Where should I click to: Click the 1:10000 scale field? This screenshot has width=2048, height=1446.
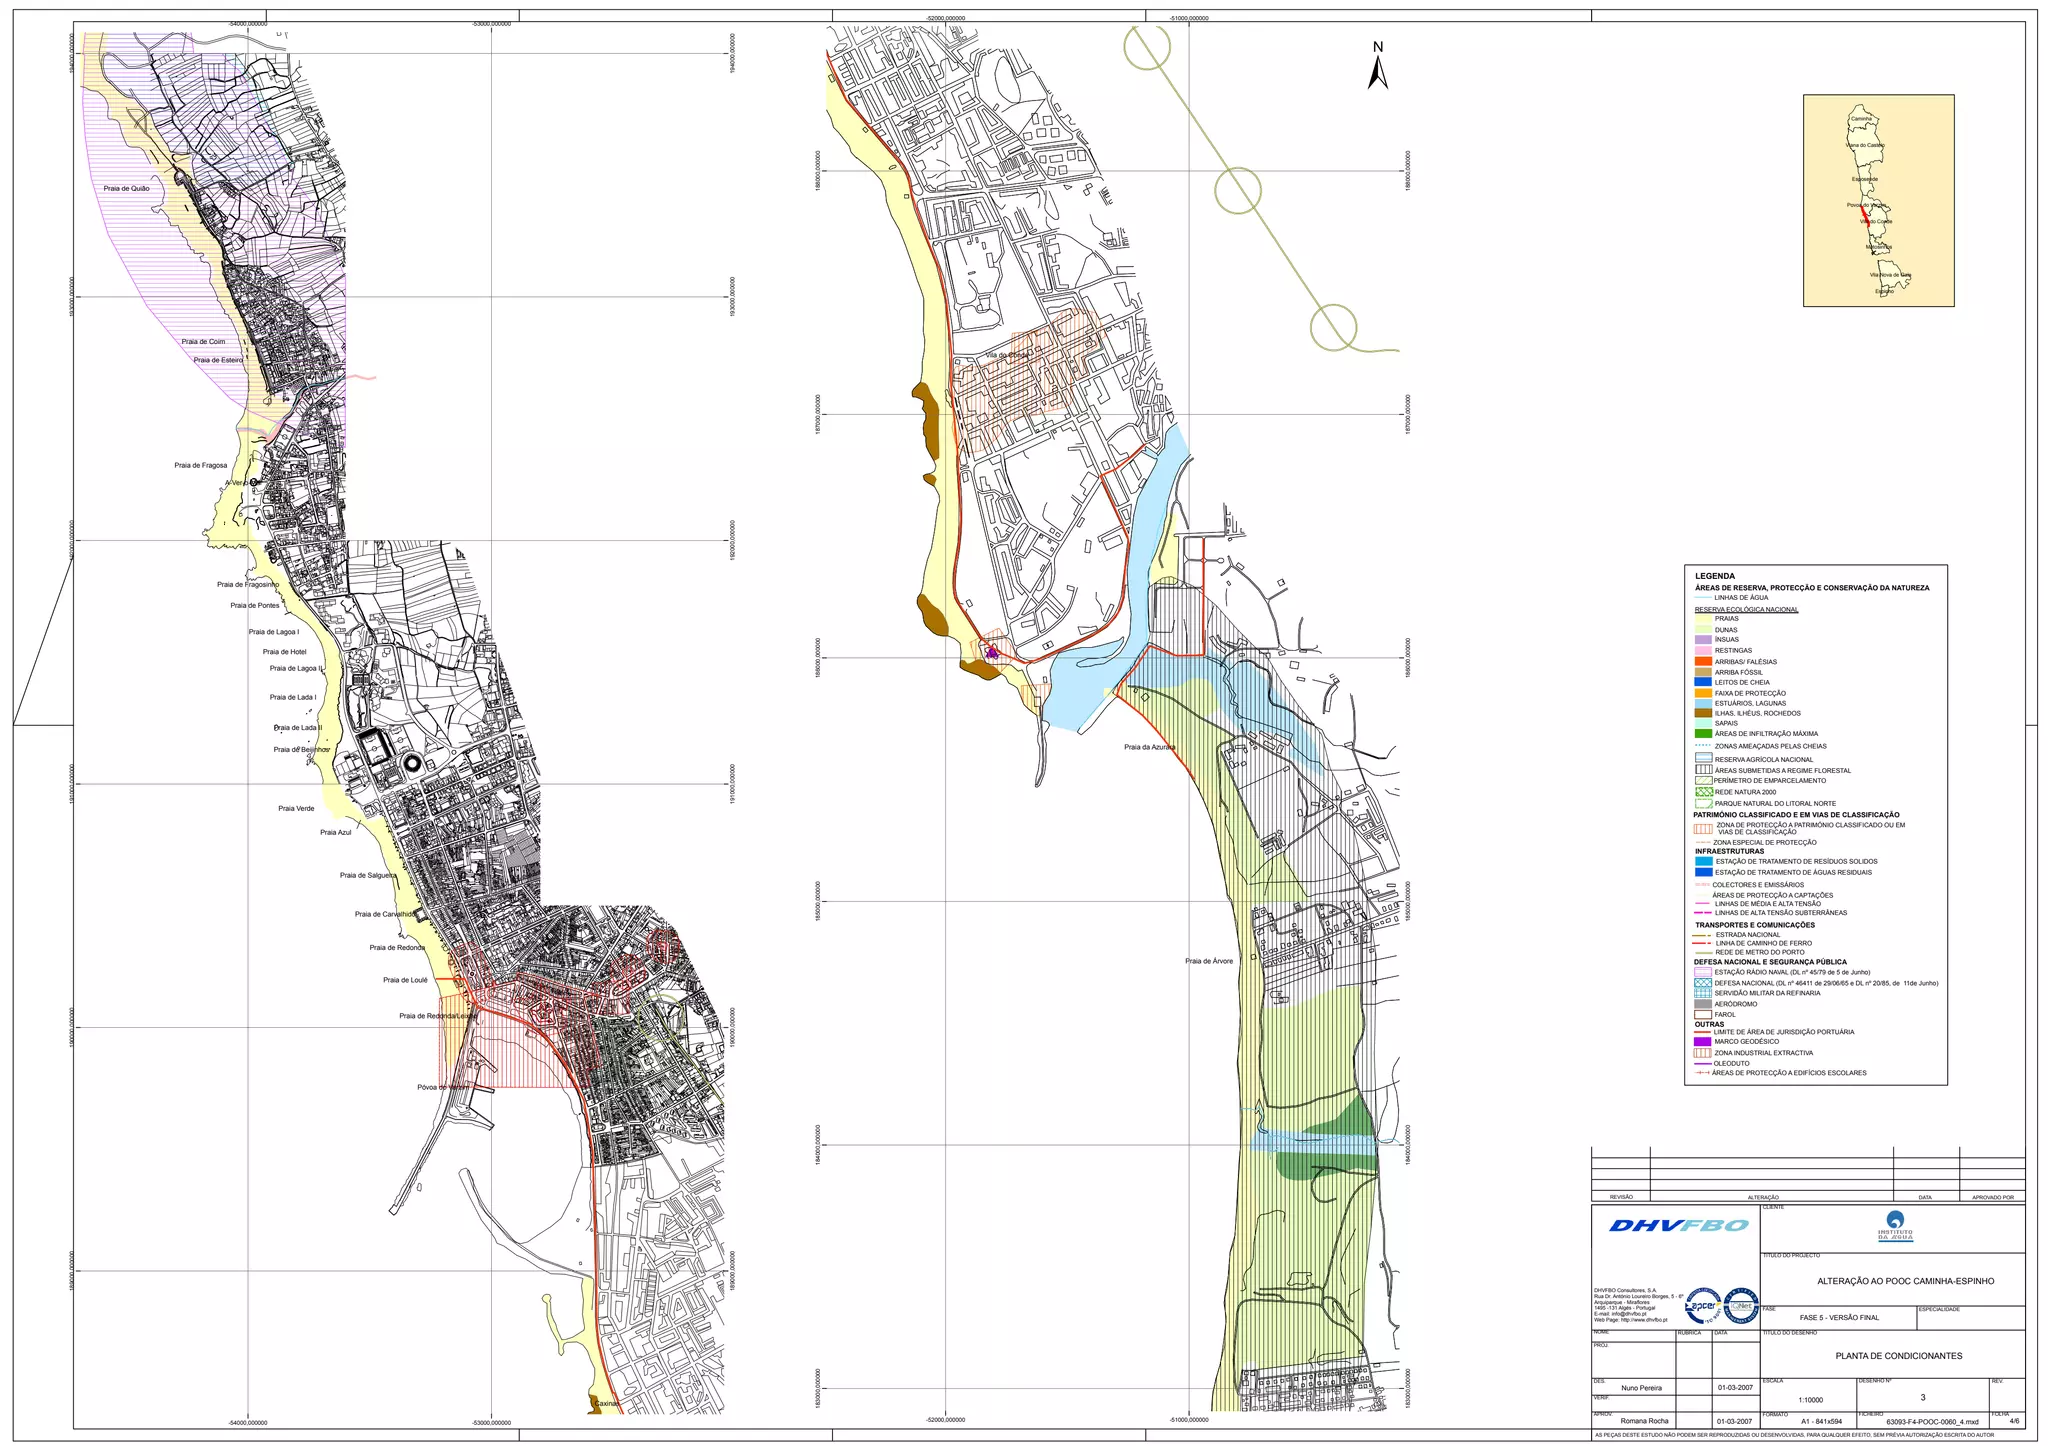pyautogui.click(x=1810, y=1401)
